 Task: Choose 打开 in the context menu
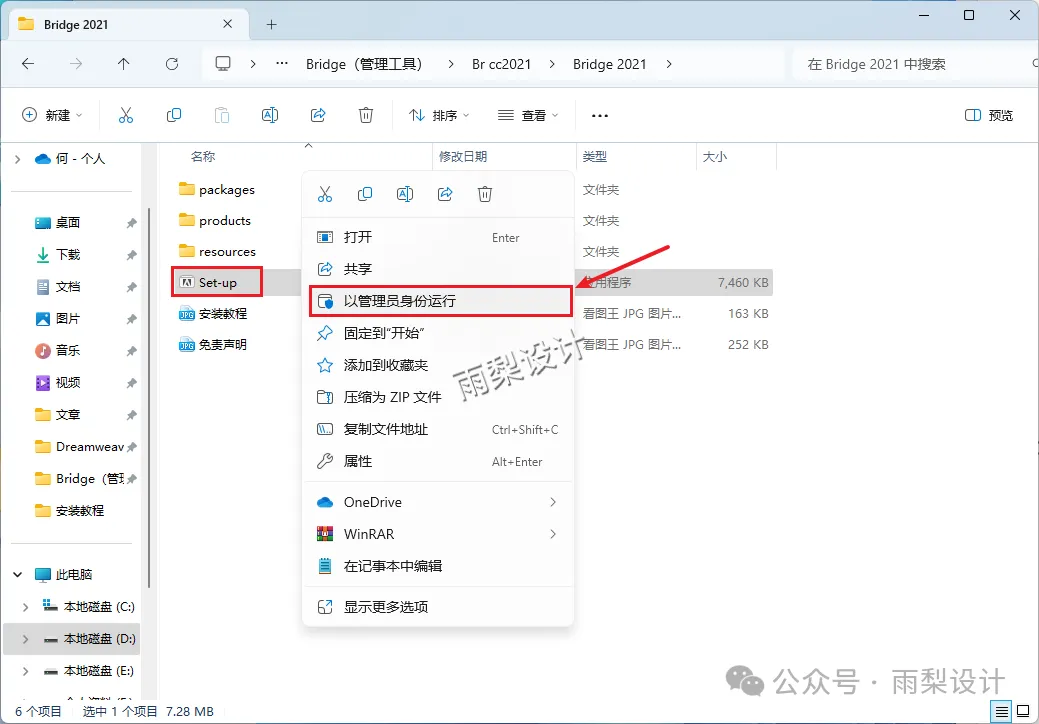(437, 237)
